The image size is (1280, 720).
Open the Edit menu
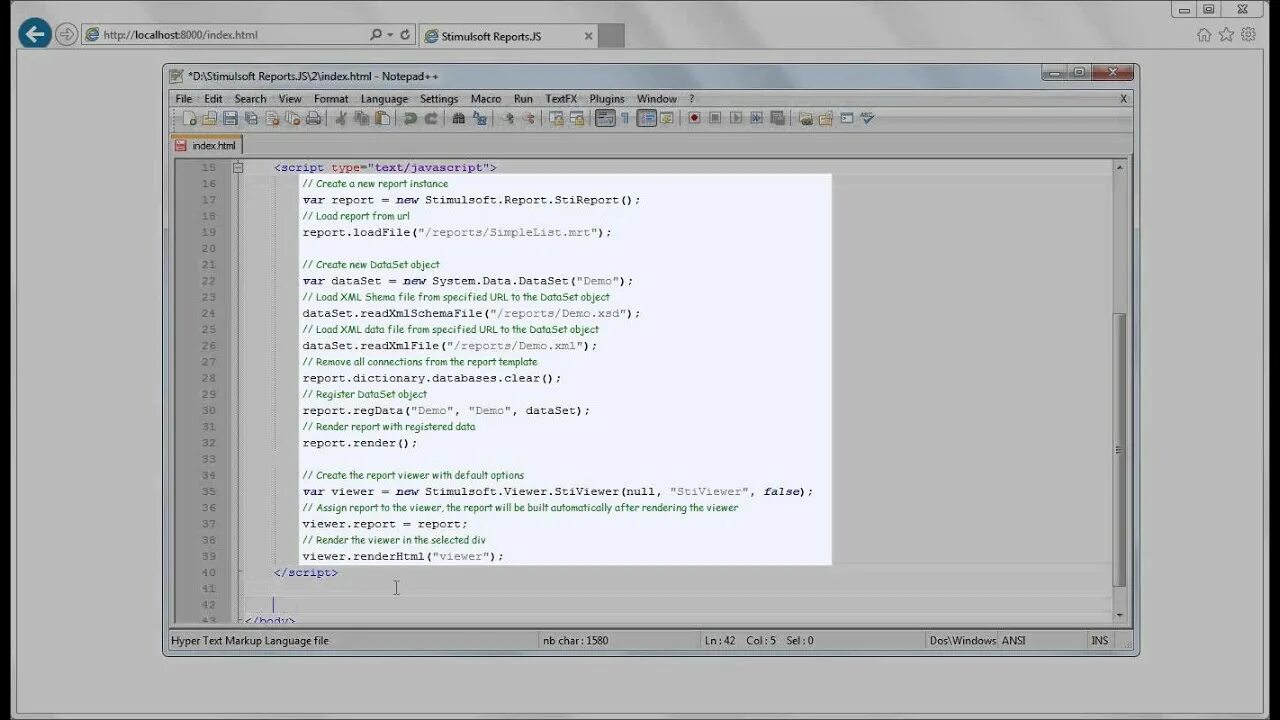click(x=213, y=99)
